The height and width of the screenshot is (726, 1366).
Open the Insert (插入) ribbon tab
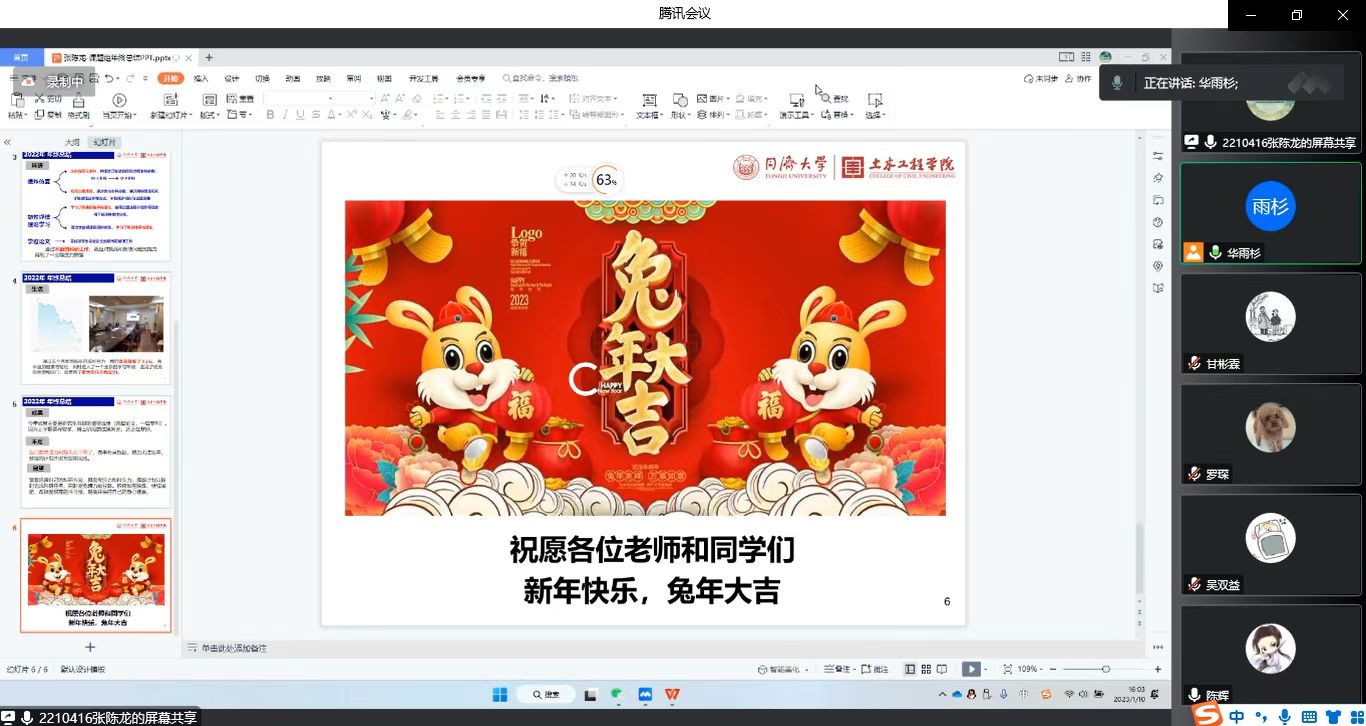[x=201, y=78]
